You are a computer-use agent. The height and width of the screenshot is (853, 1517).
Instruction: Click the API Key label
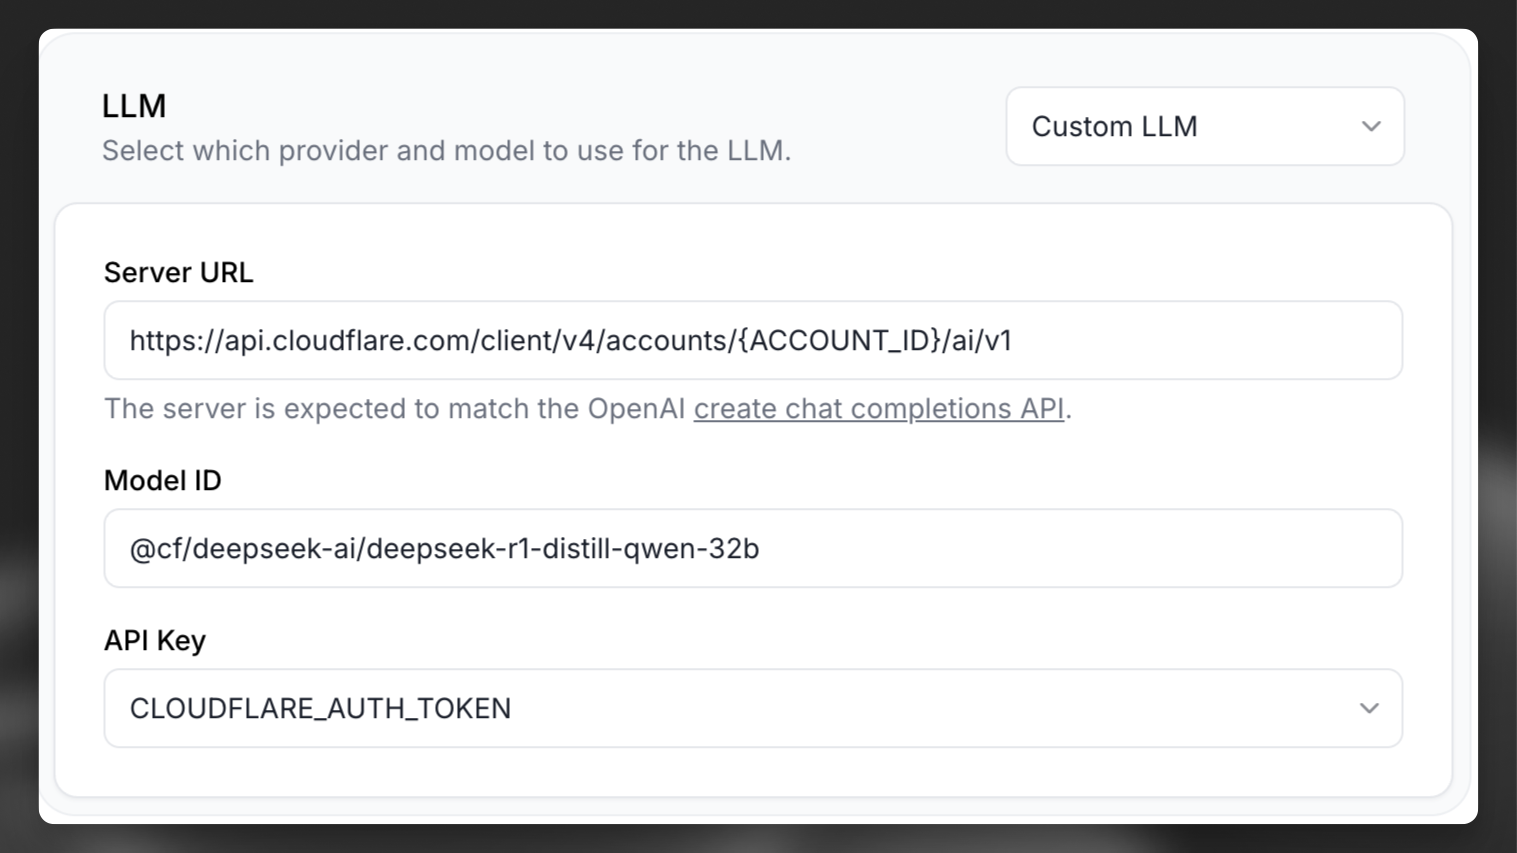[x=154, y=640]
